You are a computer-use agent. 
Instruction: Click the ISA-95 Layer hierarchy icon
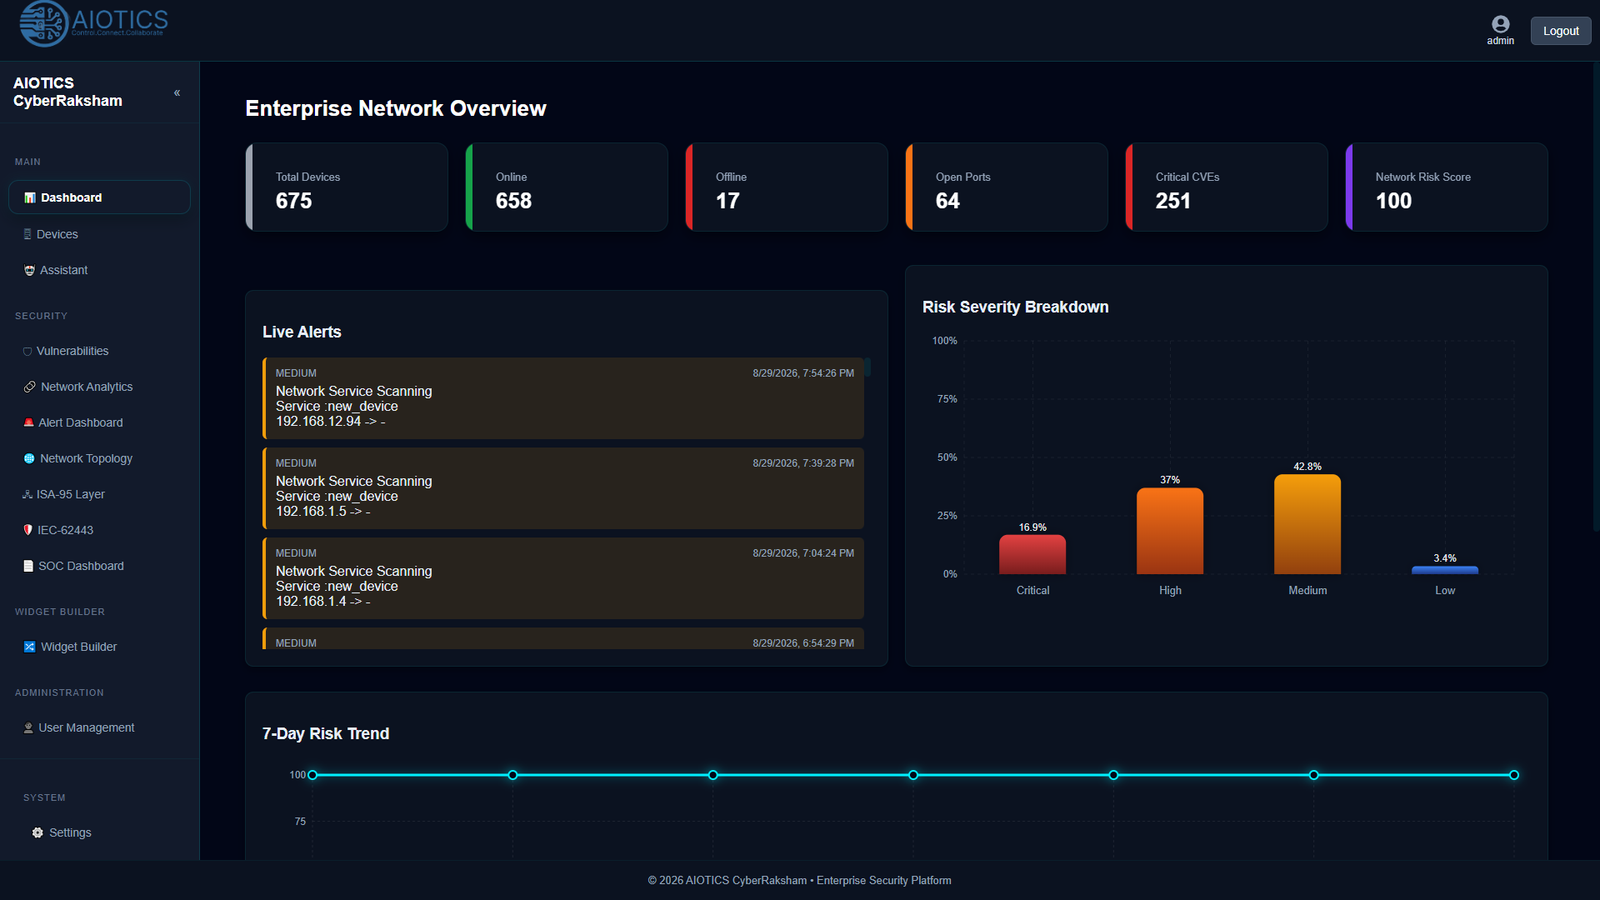[28, 494]
